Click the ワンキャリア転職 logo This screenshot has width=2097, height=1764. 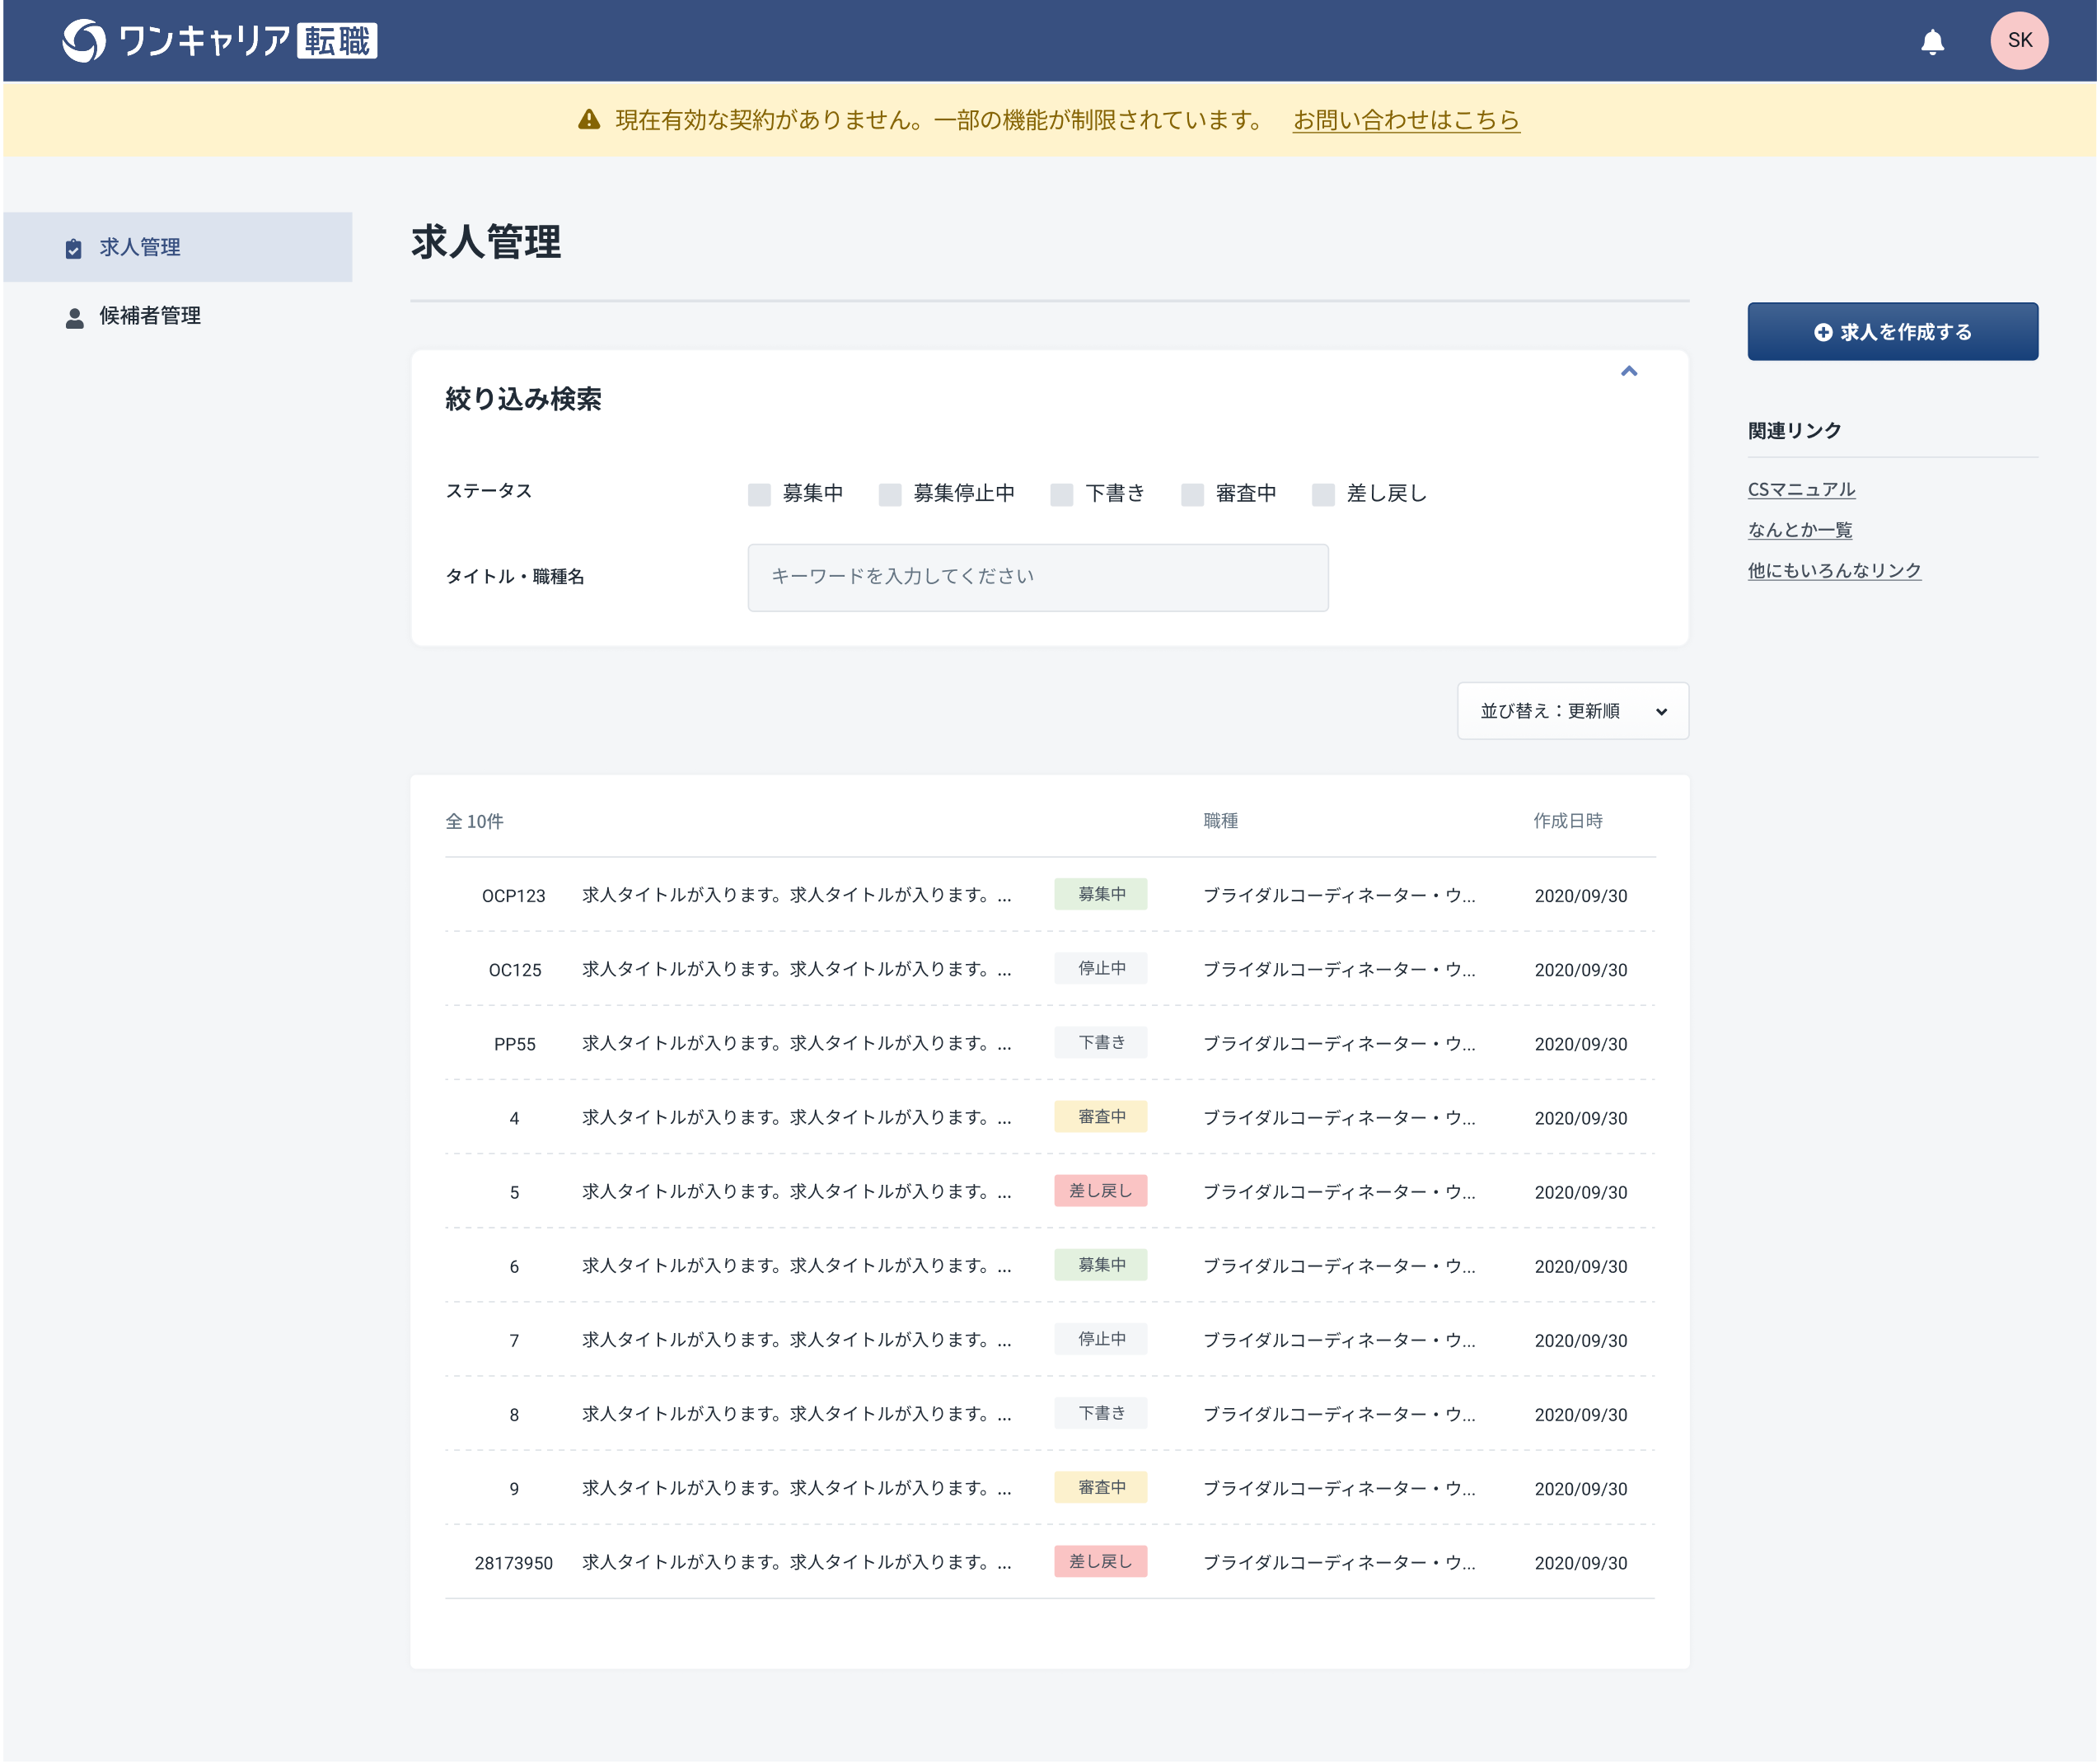click(x=220, y=41)
